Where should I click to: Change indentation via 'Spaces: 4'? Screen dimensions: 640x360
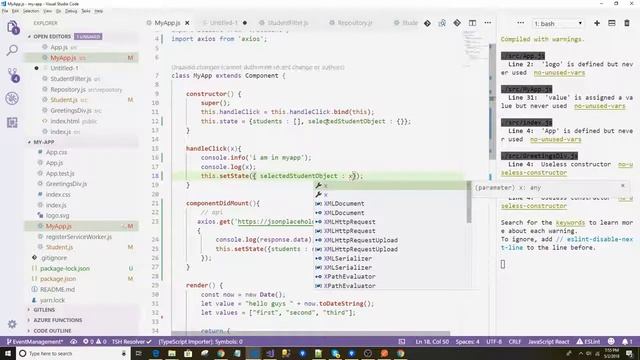coord(467,342)
